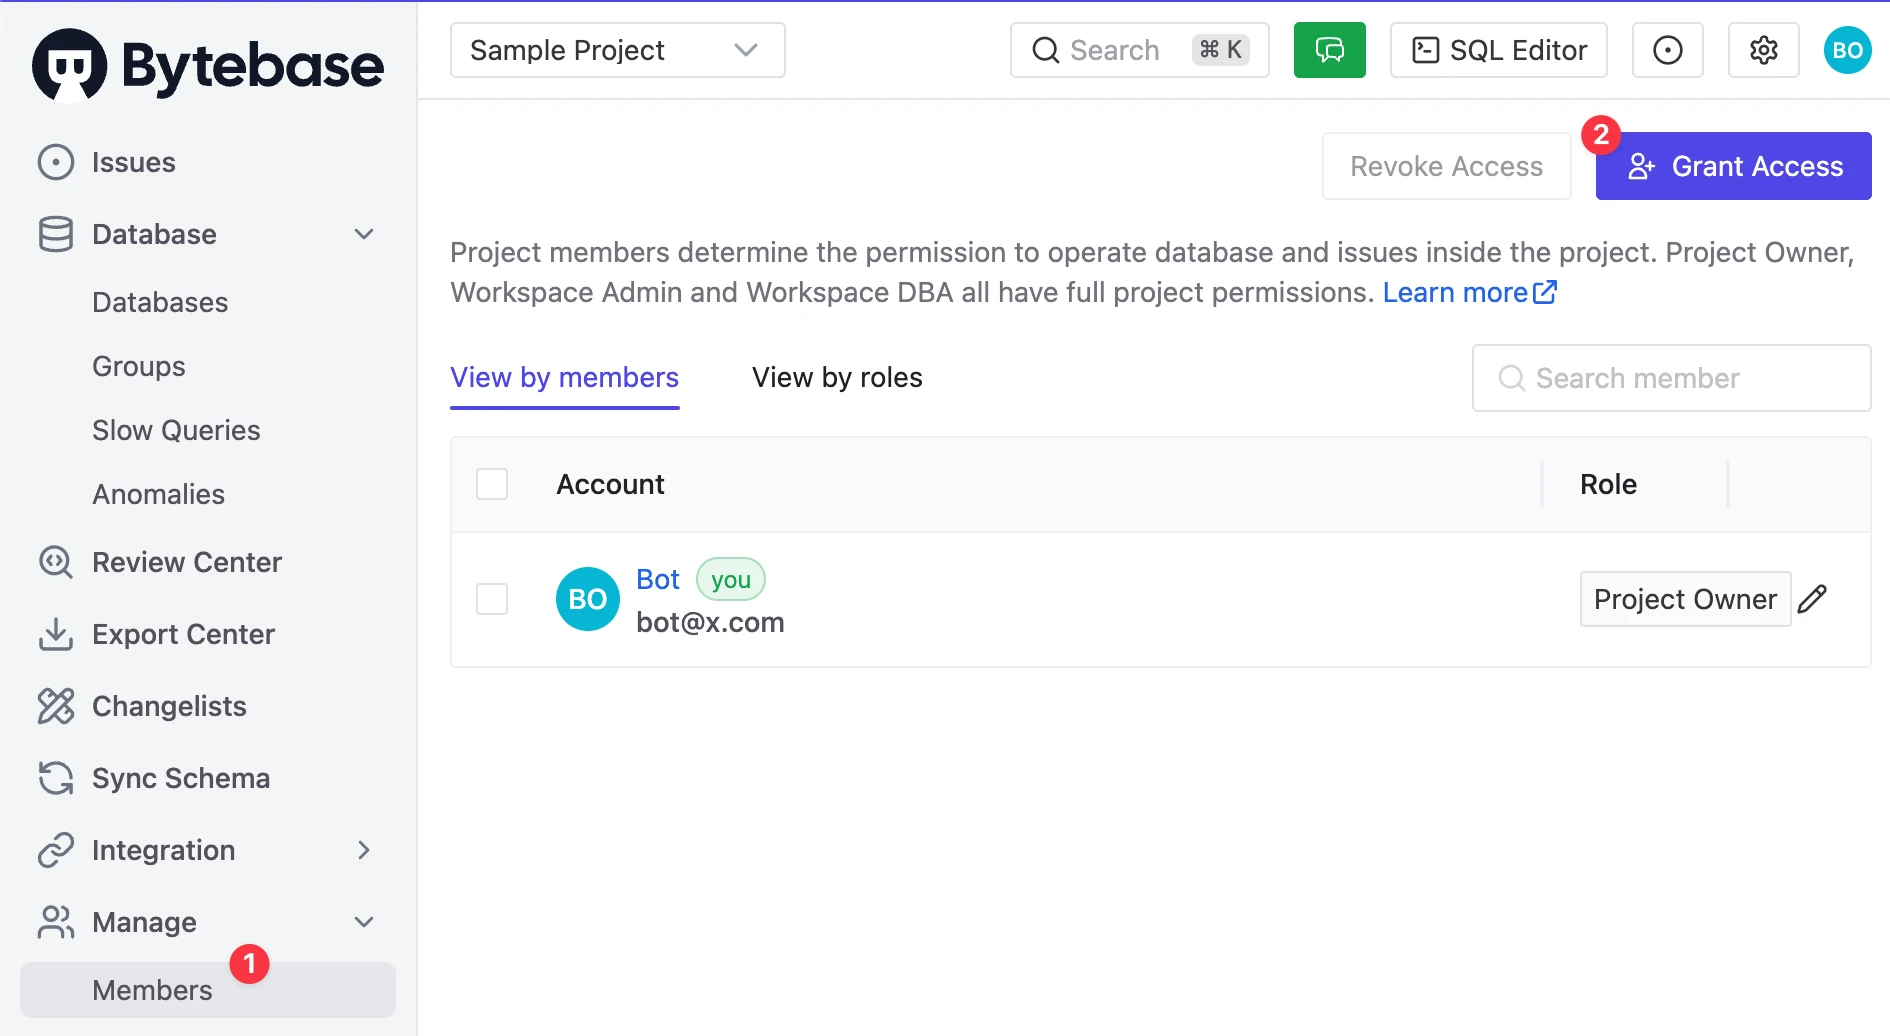
Task: Click the Database cylinder icon
Action: coord(56,234)
